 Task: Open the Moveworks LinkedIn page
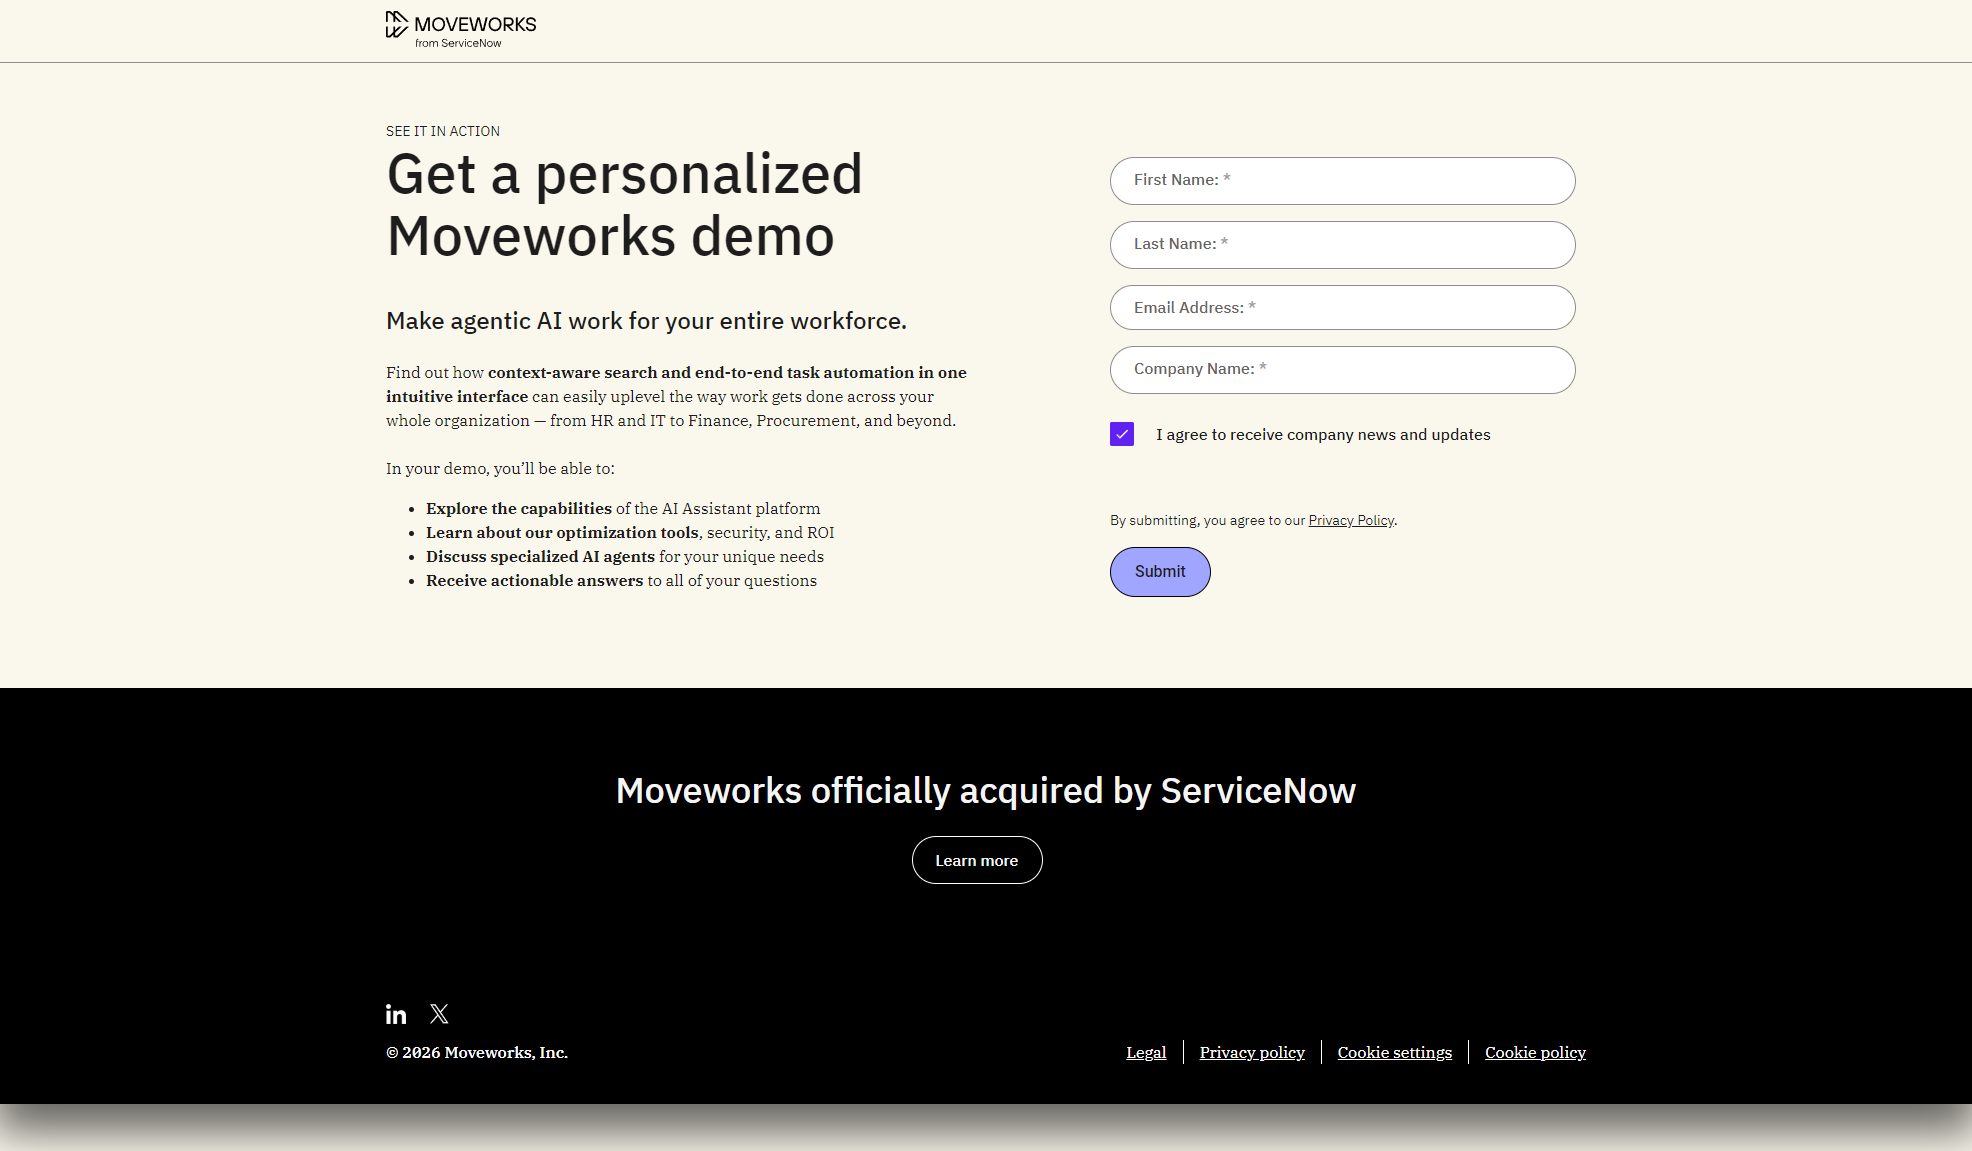tap(395, 1014)
